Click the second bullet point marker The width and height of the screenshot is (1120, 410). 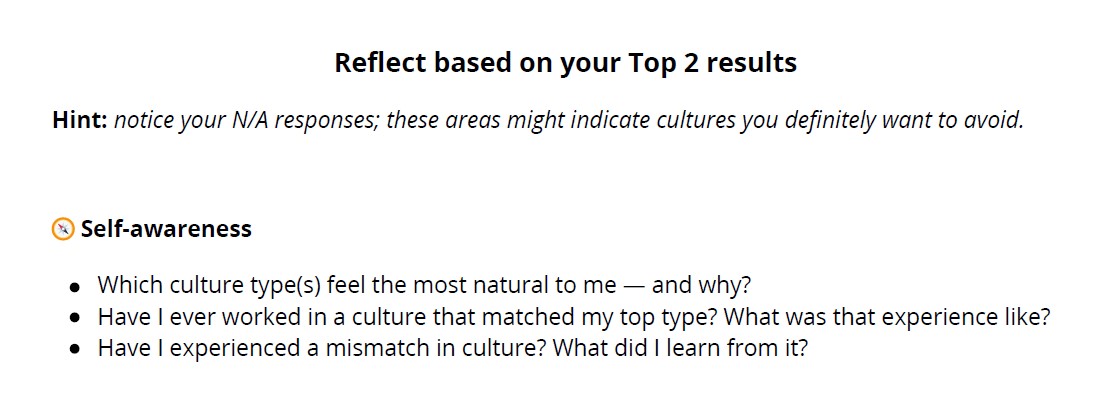coord(75,318)
